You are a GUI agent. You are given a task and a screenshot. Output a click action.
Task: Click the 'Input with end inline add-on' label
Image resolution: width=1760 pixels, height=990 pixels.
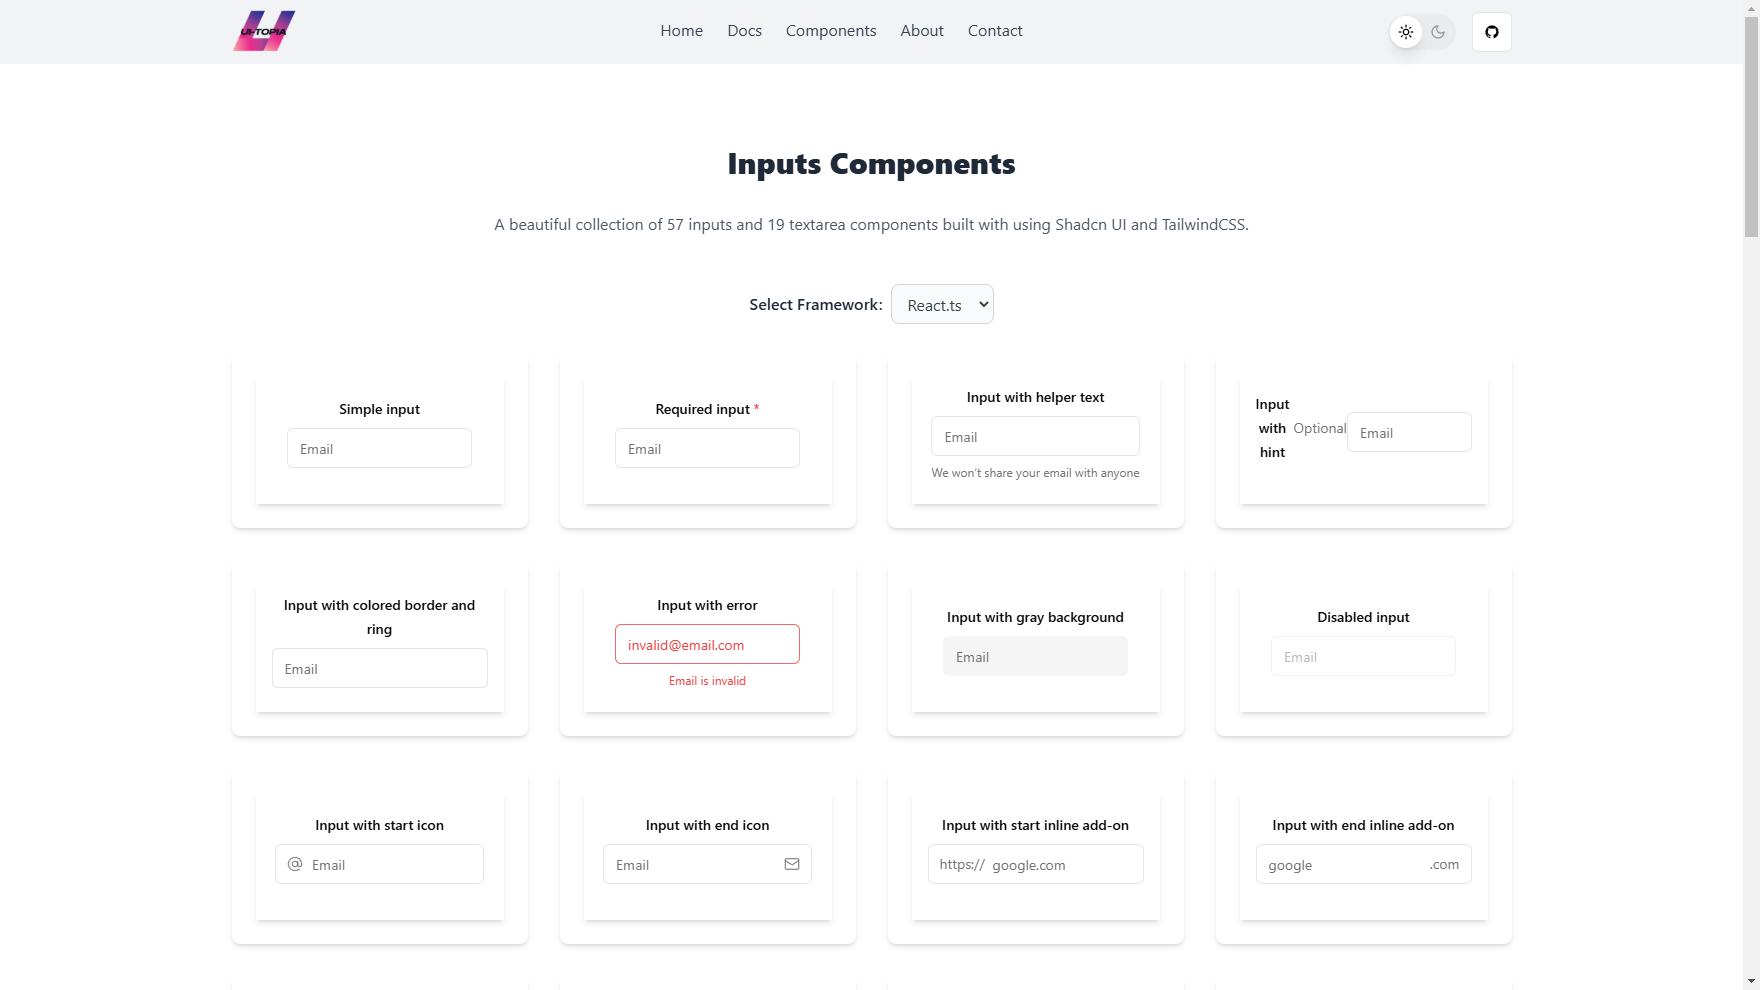click(x=1363, y=825)
